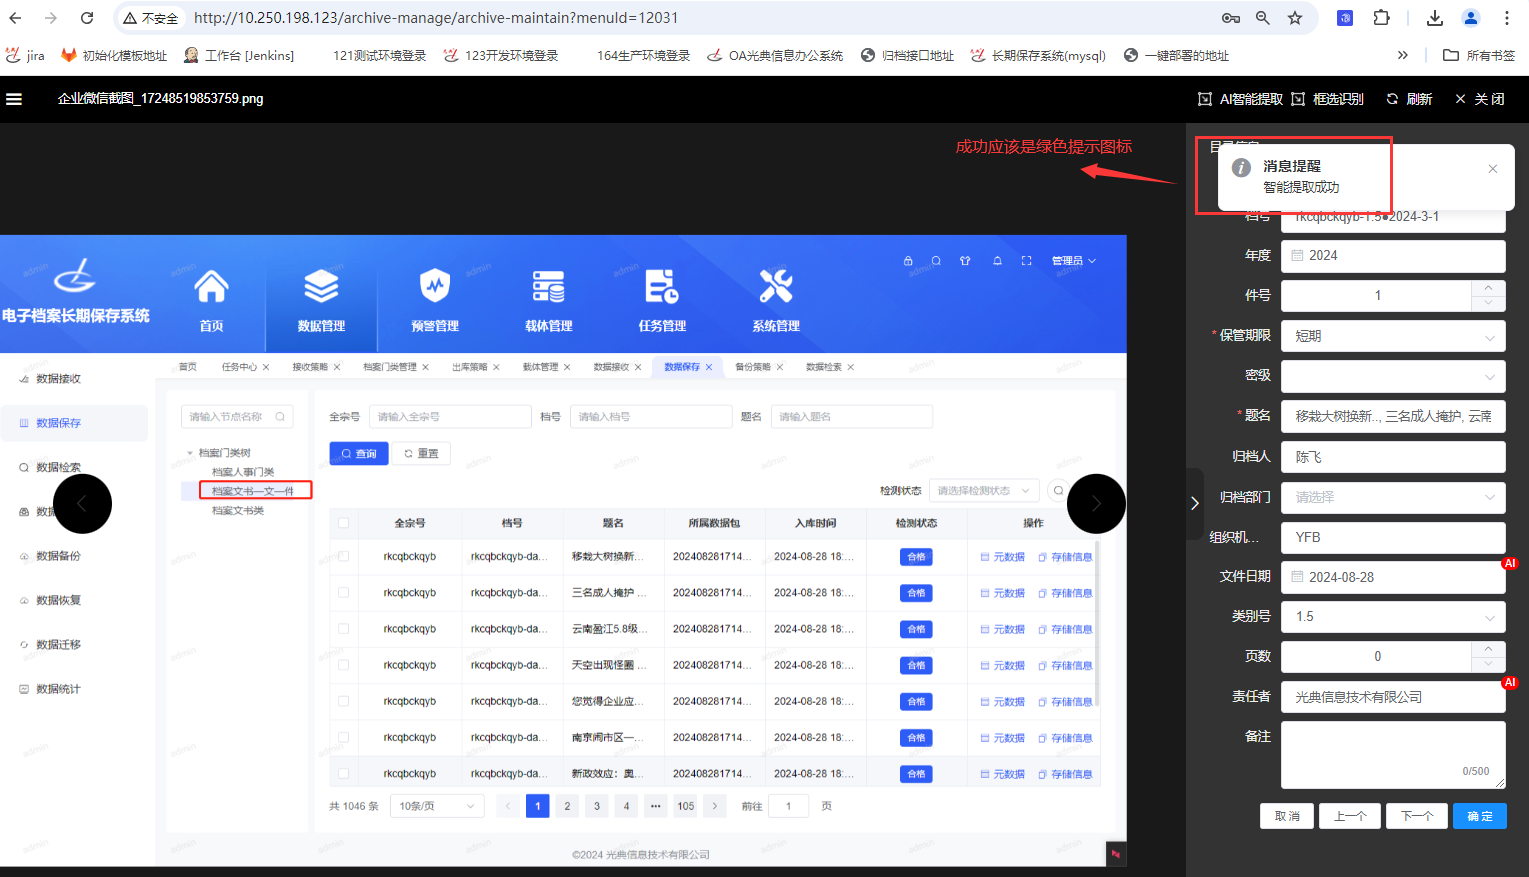Click the 确定 button
The image size is (1529, 877).
pos(1480,816)
